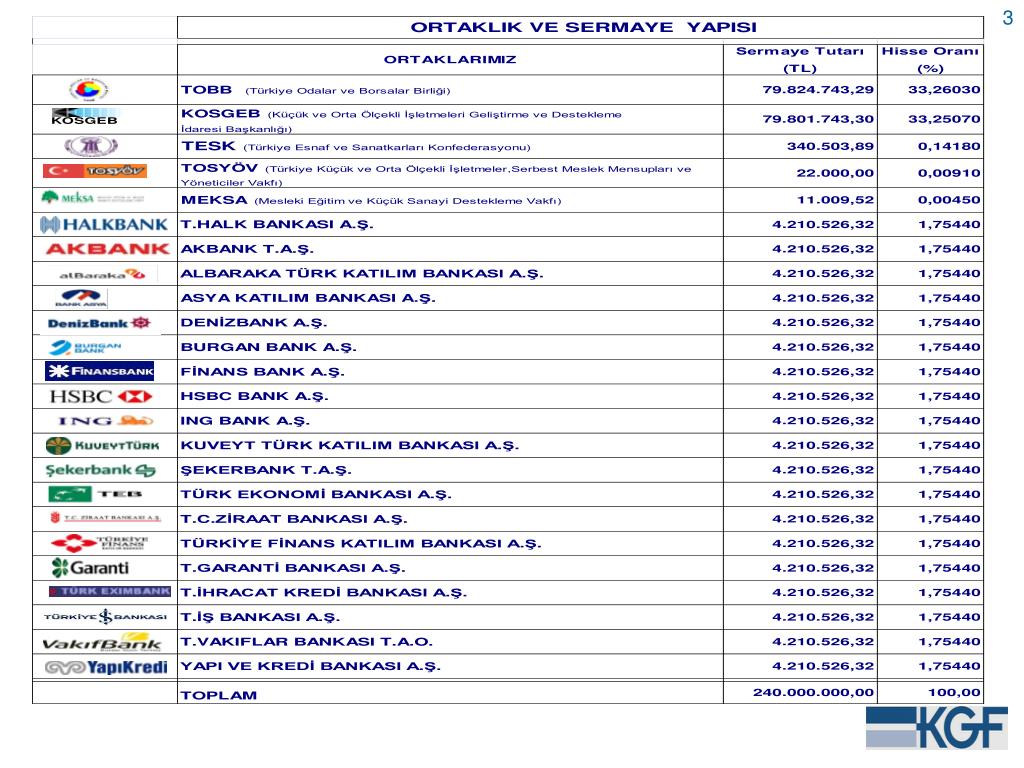Click the VakıfBank logo
Image resolution: width=1024 pixels, height=768 pixels.
pos(102,643)
